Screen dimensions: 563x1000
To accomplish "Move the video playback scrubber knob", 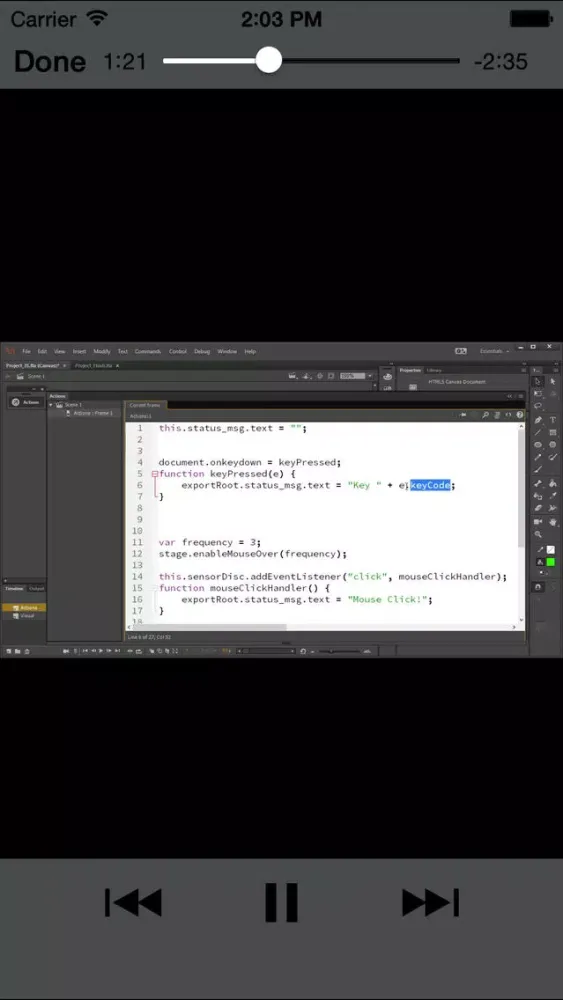I will [x=268, y=61].
